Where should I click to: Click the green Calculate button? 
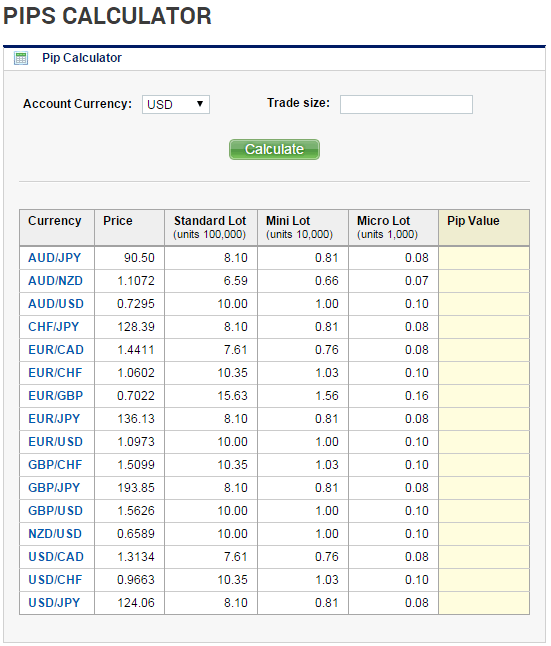pyautogui.click(x=274, y=149)
